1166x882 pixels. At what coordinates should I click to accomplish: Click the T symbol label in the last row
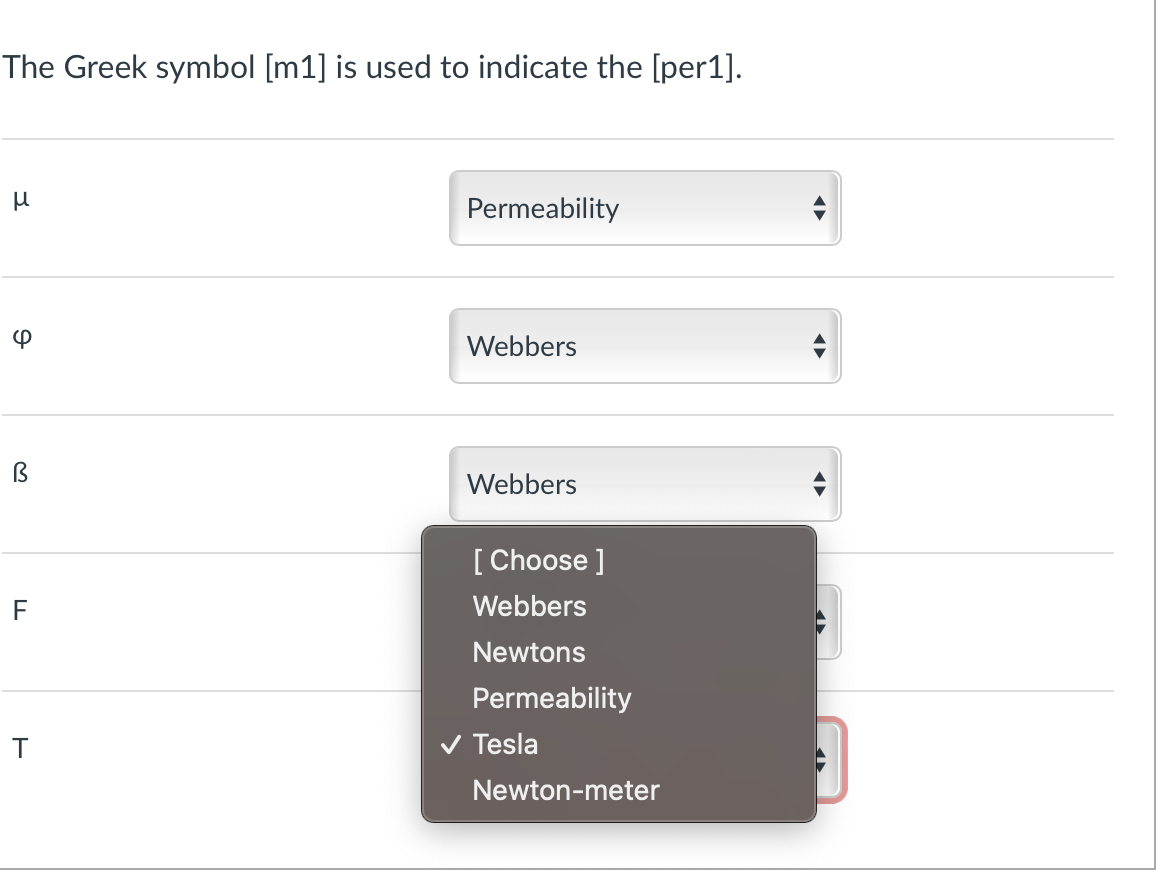tap(18, 748)
